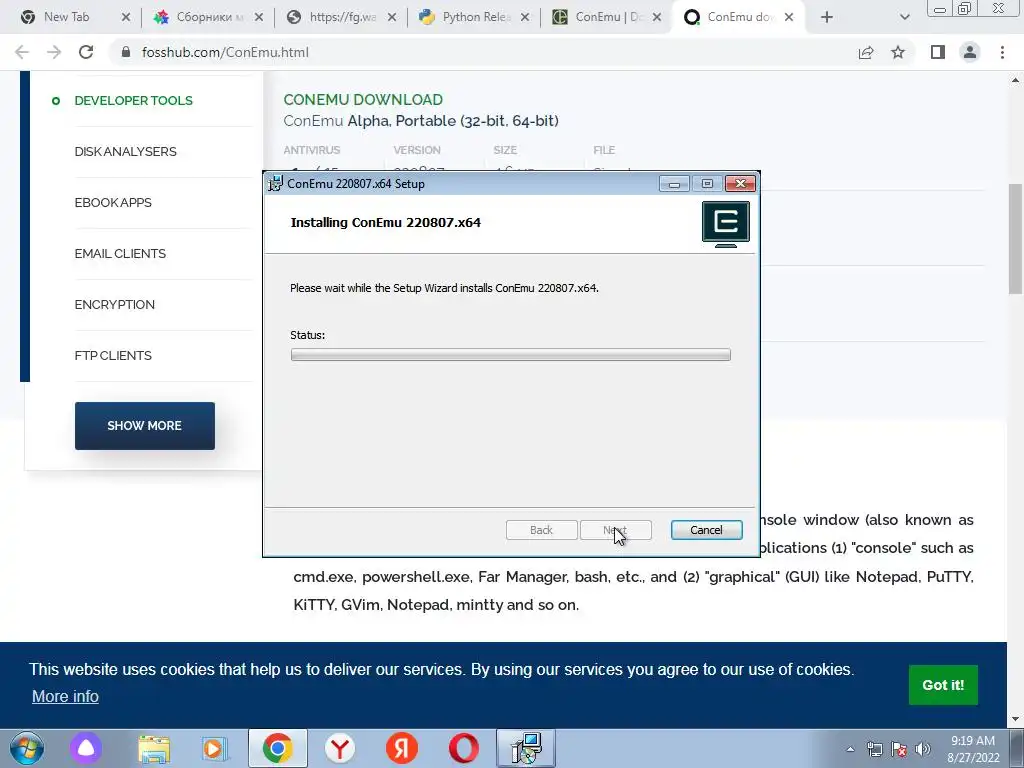1024x768 pixels.
Task: Open the DEVELOPER TOOLS category
Action: [x=133, y=101]
